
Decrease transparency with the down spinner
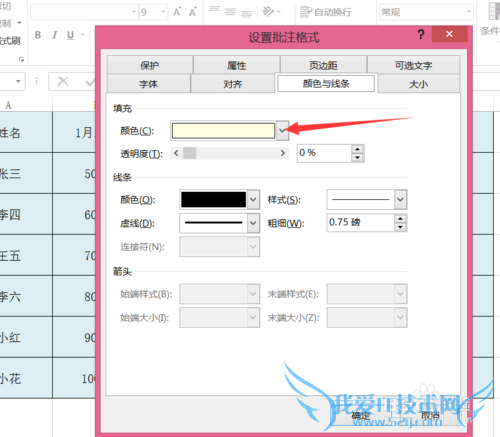358,157
